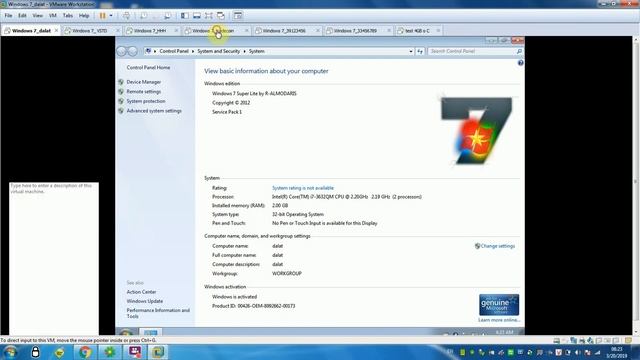This screenshot has height=360, width=640.
Task: Open the File menu in VMware
Action: coord(8,16)
